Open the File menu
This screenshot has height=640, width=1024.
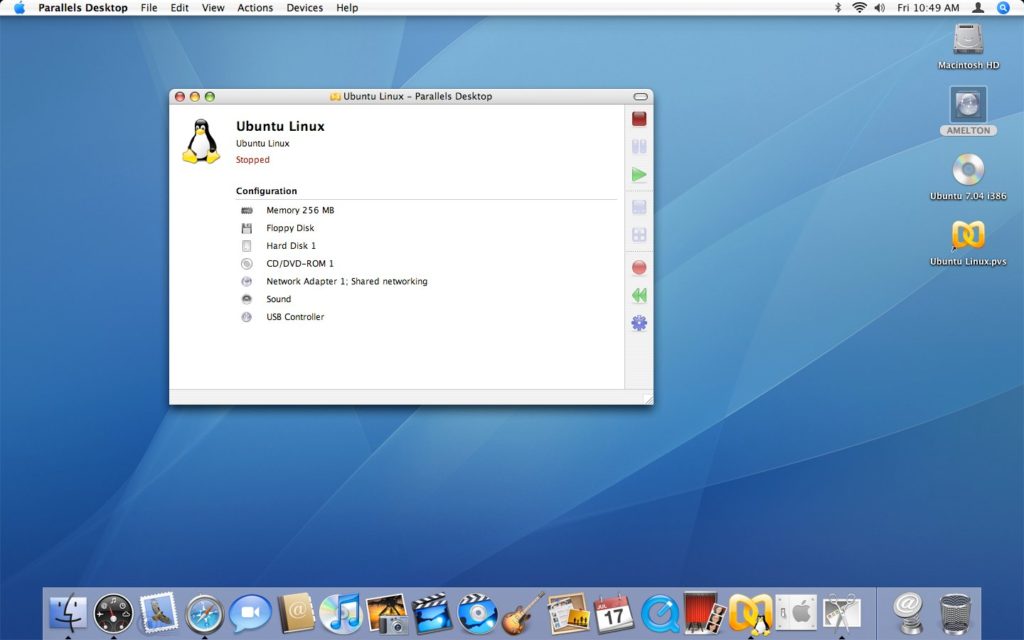[149, 8]
